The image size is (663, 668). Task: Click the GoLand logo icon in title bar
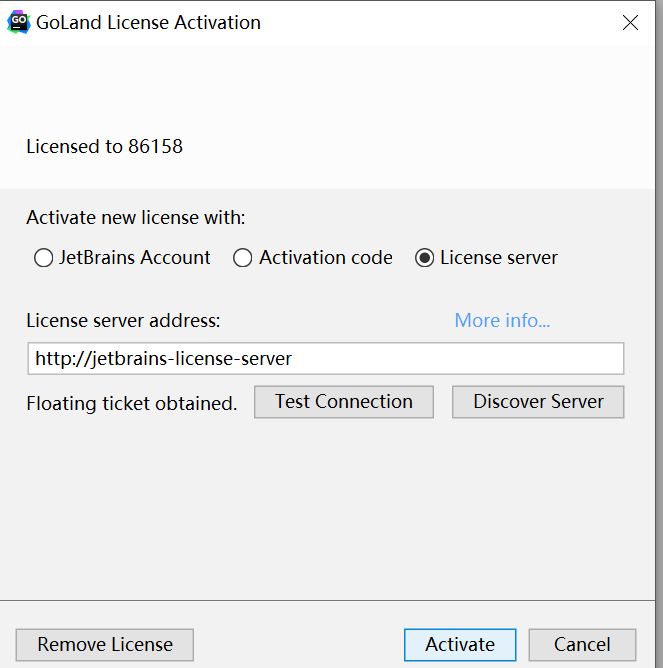pos(19,22)
